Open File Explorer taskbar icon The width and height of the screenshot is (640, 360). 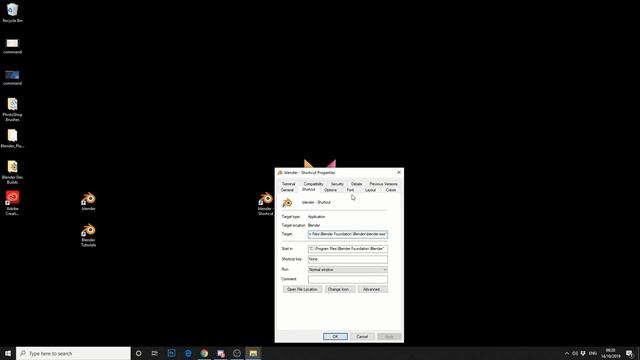(x=253, y=353)
